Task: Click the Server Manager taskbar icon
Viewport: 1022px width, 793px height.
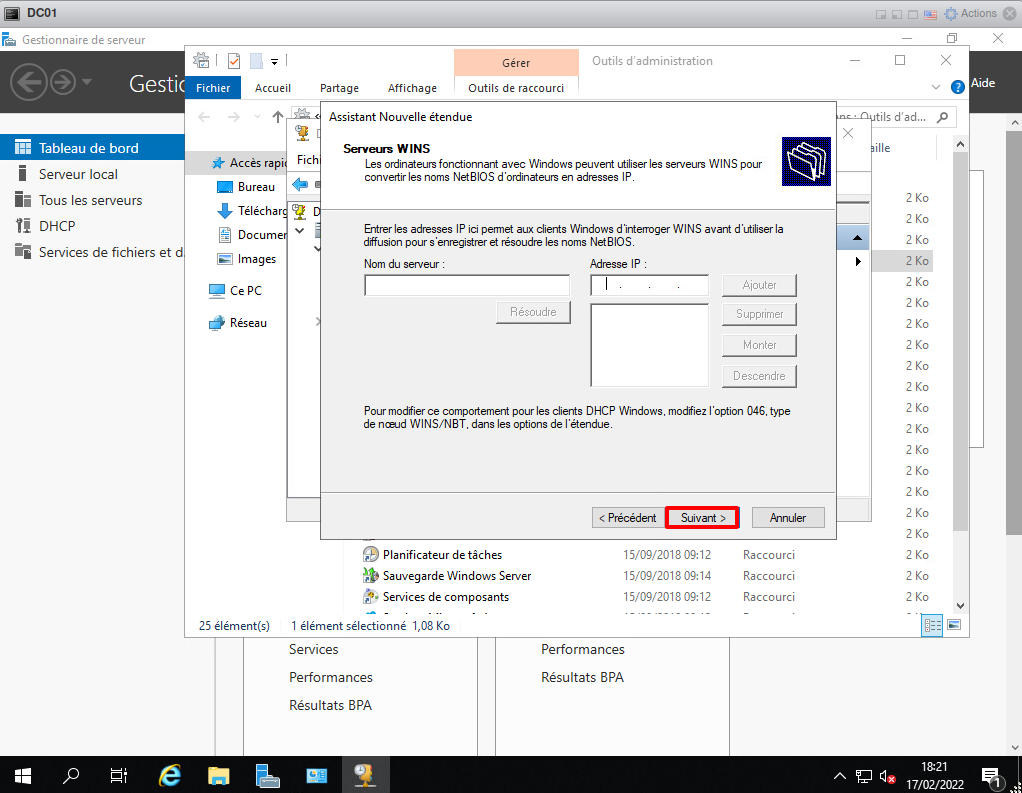Action: [267, 775]
